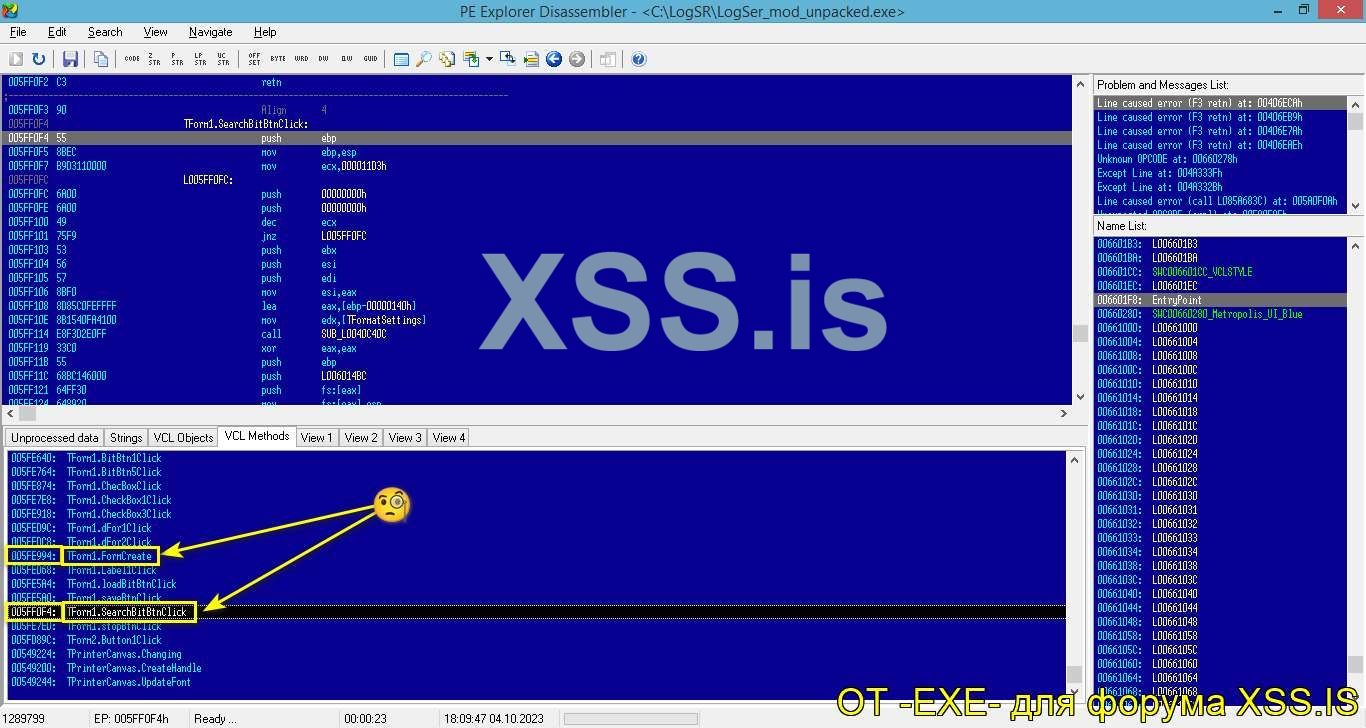The image size is (1366, 728).
Task: Open the File menu
Action: [x=18, y=32]
